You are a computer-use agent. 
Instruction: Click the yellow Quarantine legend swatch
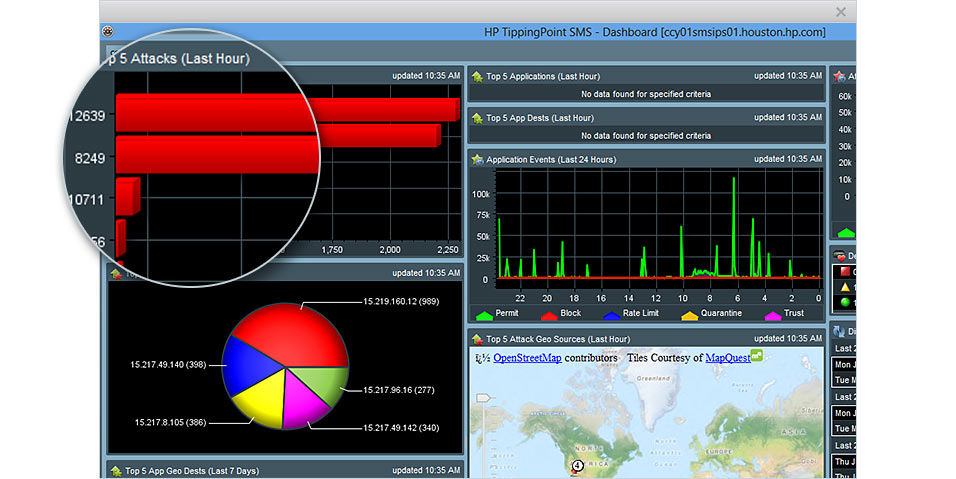pyautogui.click(x=690, y=315)
